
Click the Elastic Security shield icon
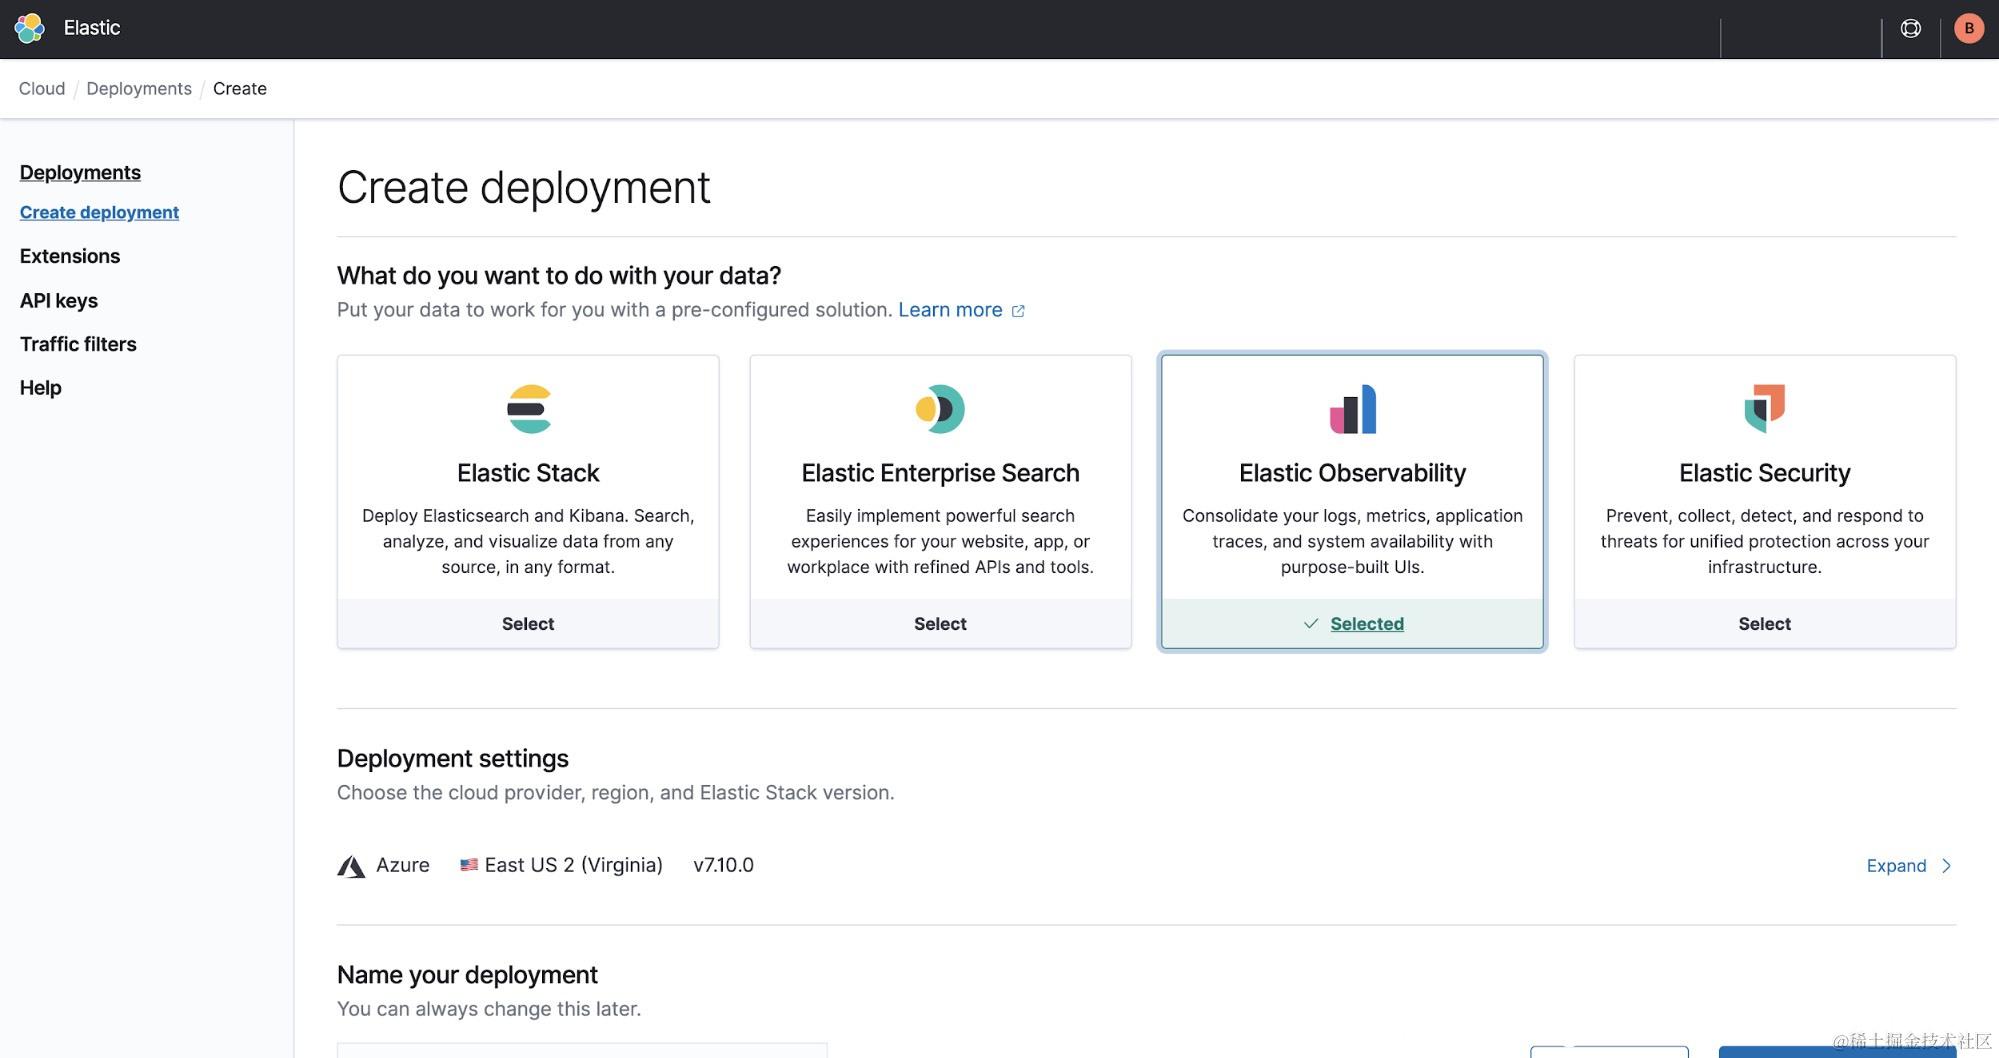[x=1765, y=409]
